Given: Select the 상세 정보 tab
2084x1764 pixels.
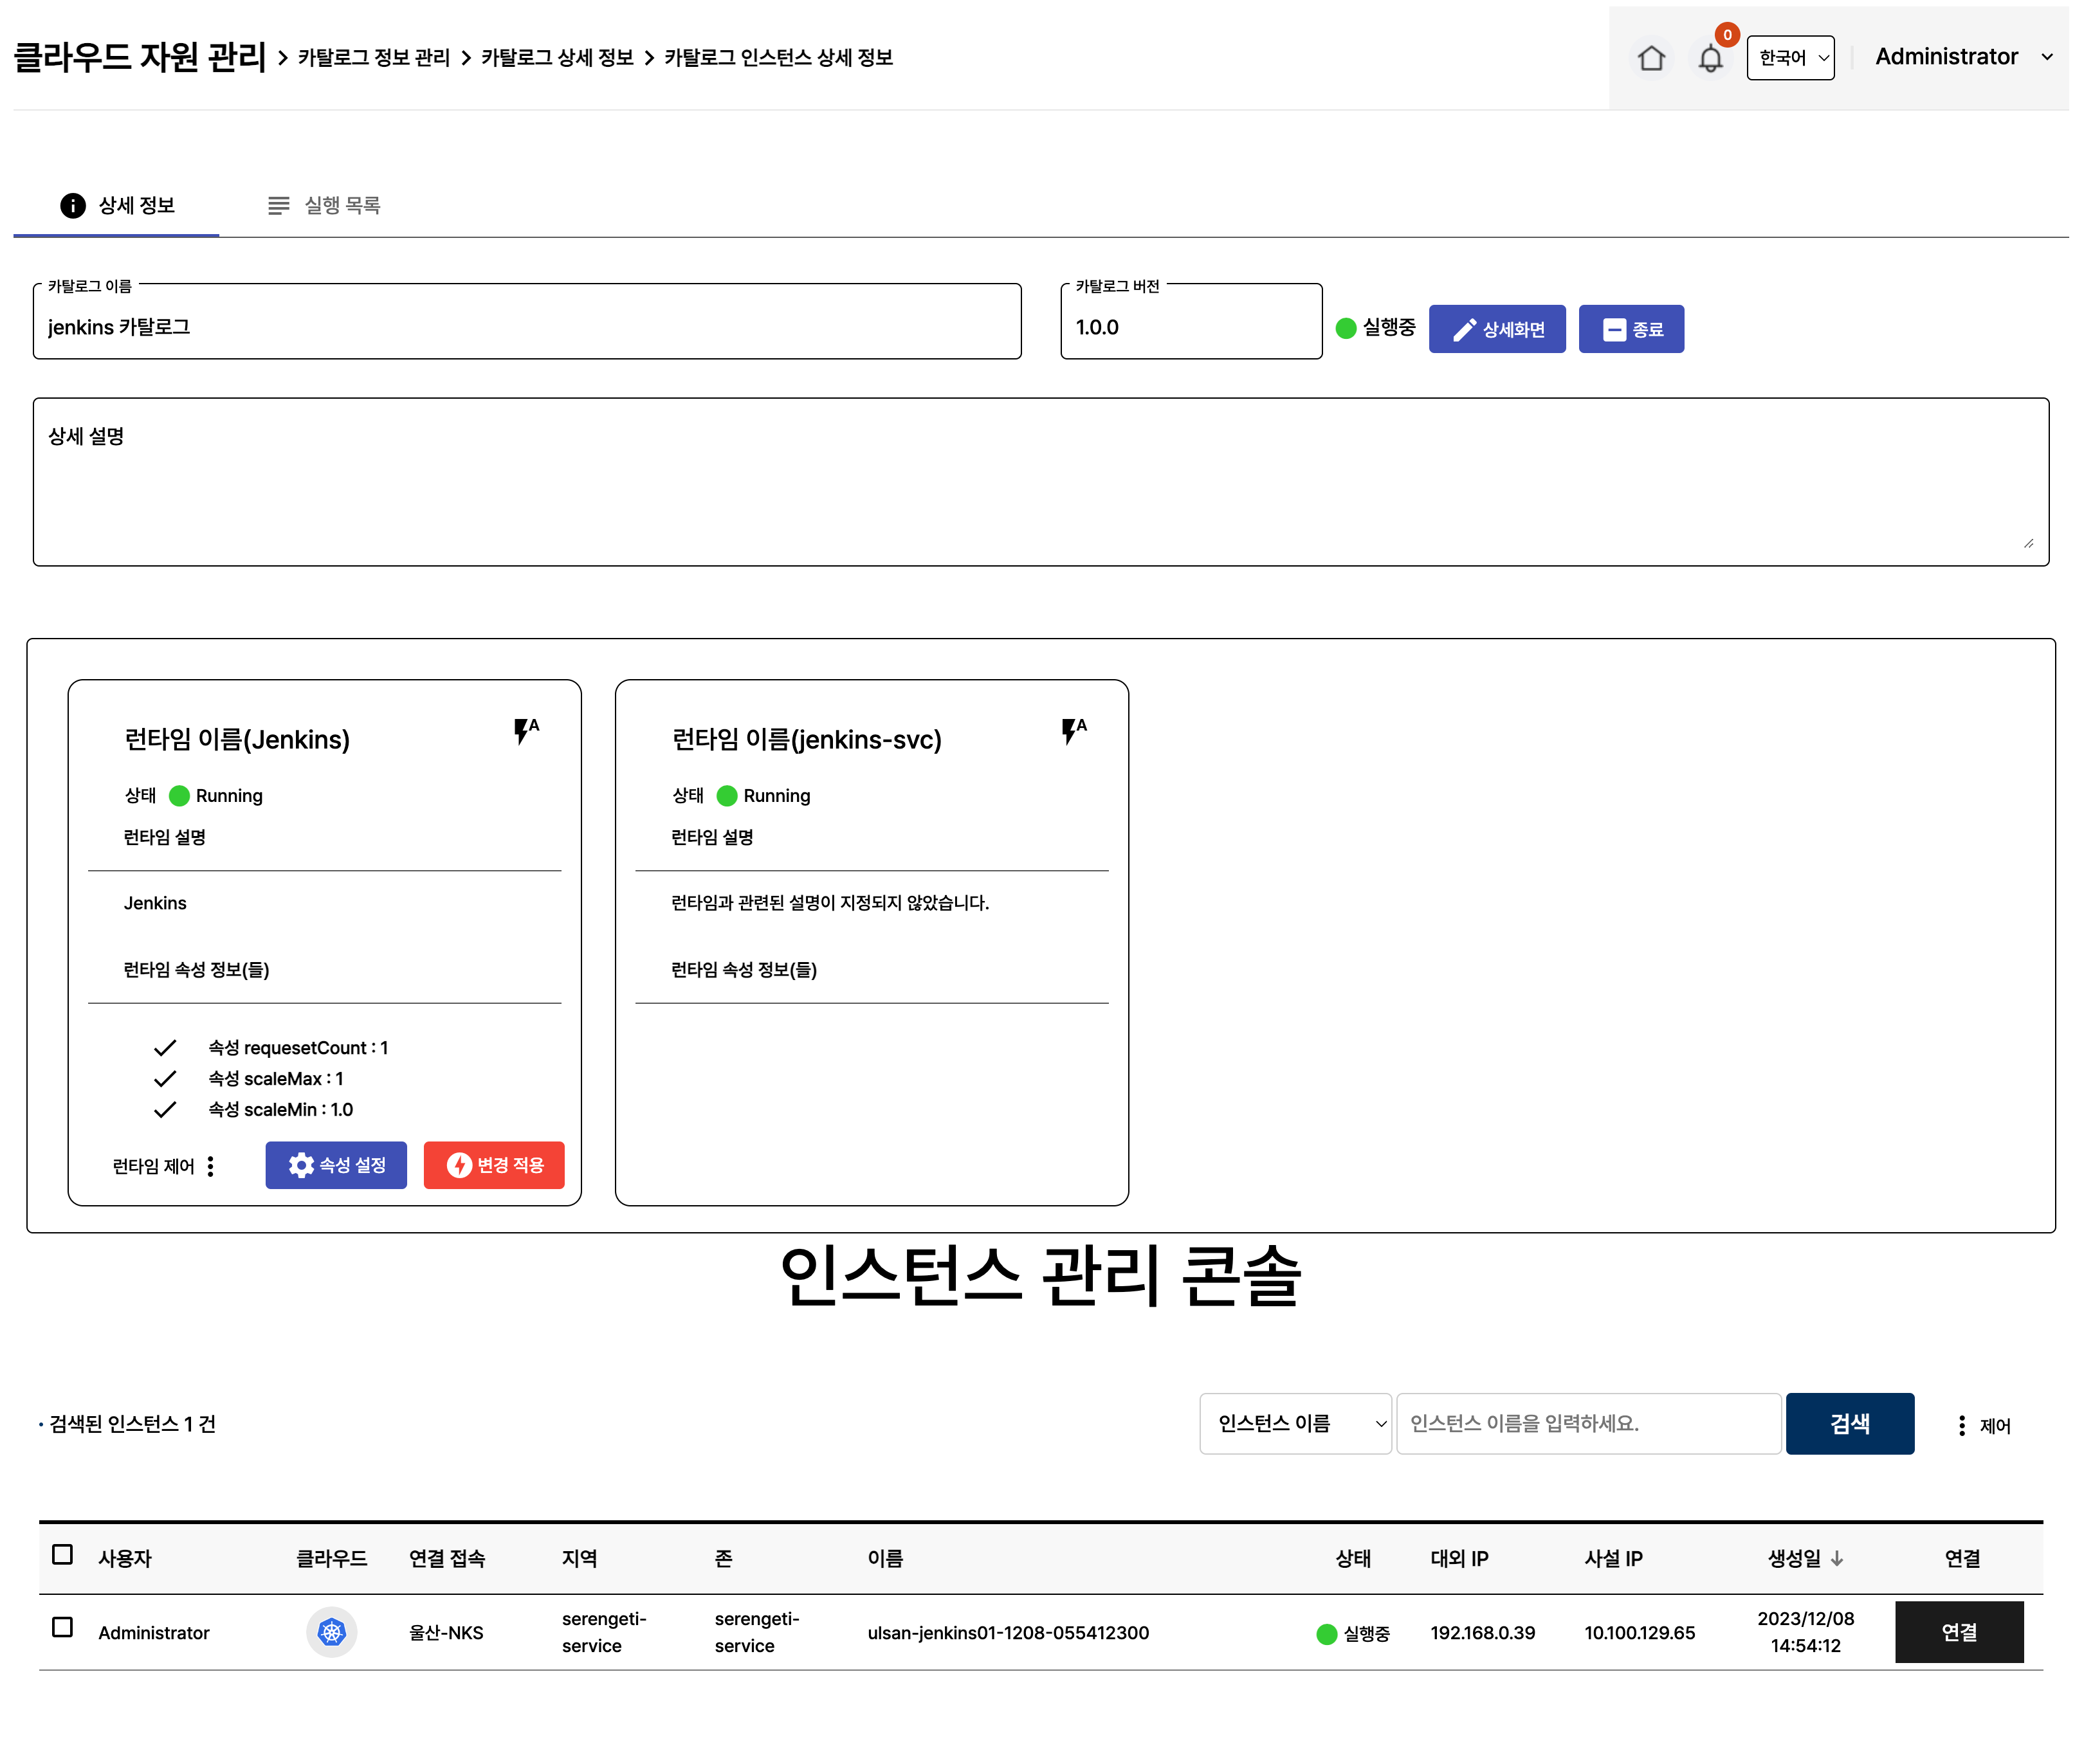Looking at the screenshot, I should point(117,205).
